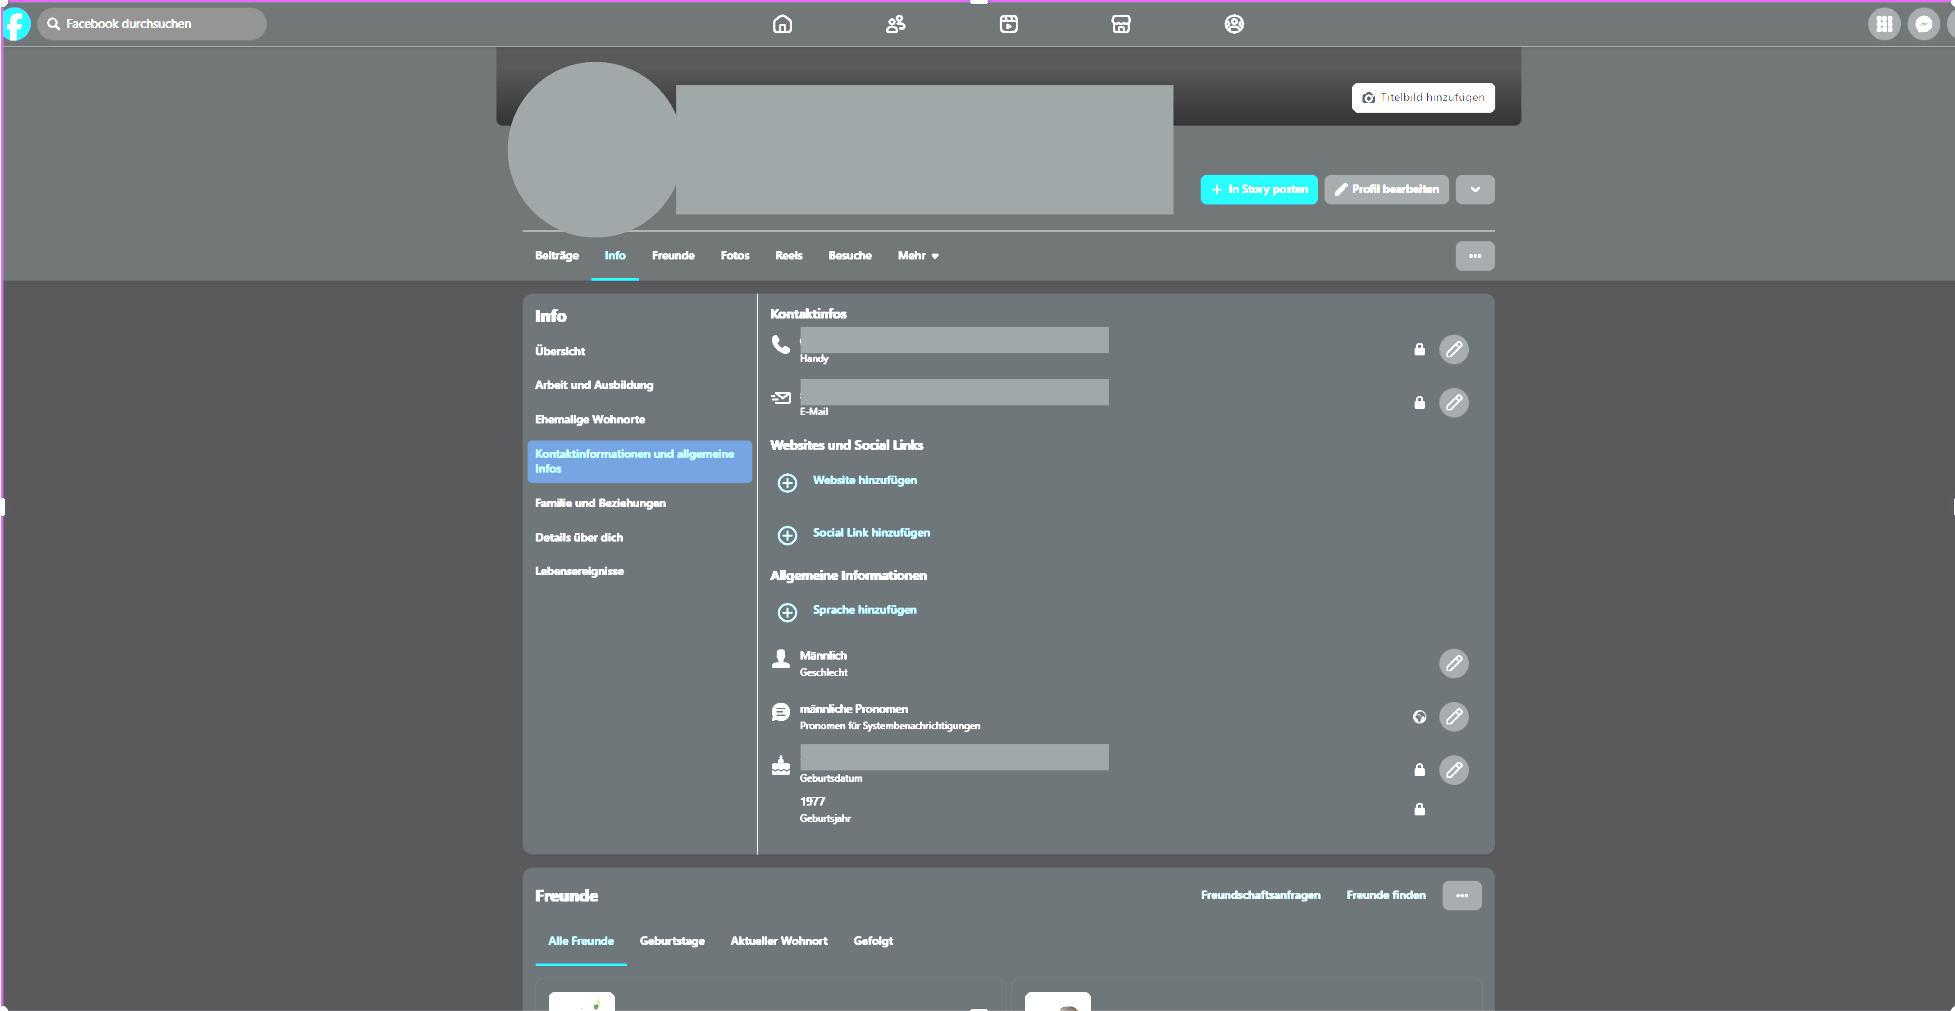Click the Titelbild hinzufügen button
Screen dimensions: 1955x1011
point(1423,98)
